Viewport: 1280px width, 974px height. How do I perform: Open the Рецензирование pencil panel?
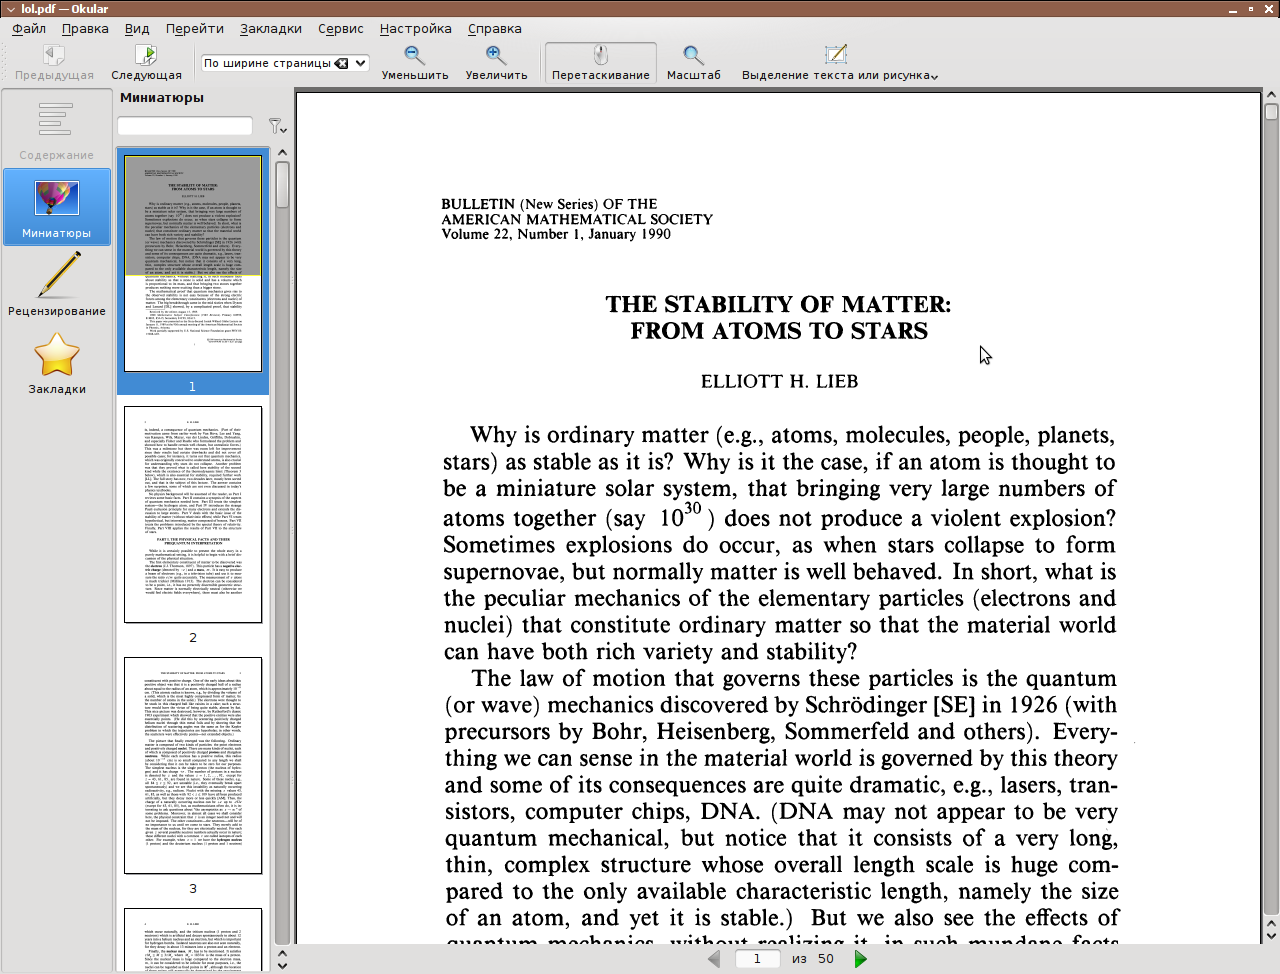[57, 284]
